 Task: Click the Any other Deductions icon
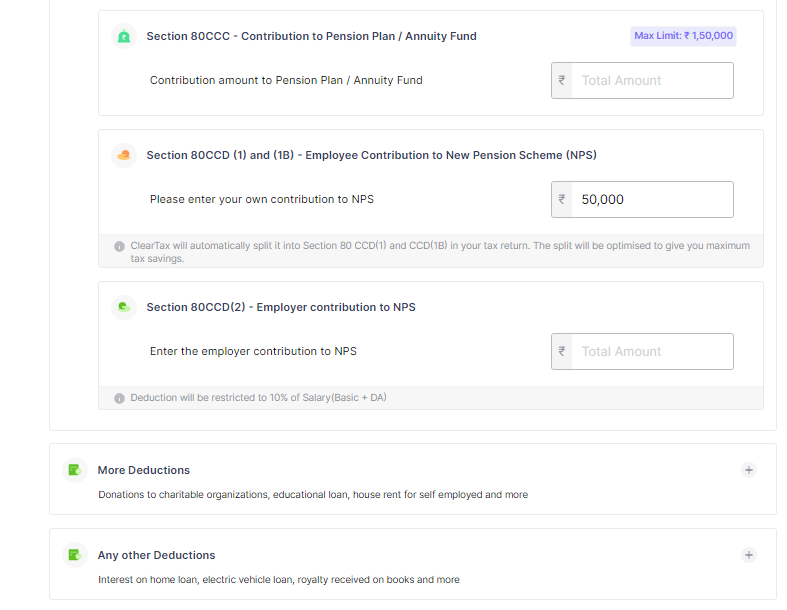(75, 555)
